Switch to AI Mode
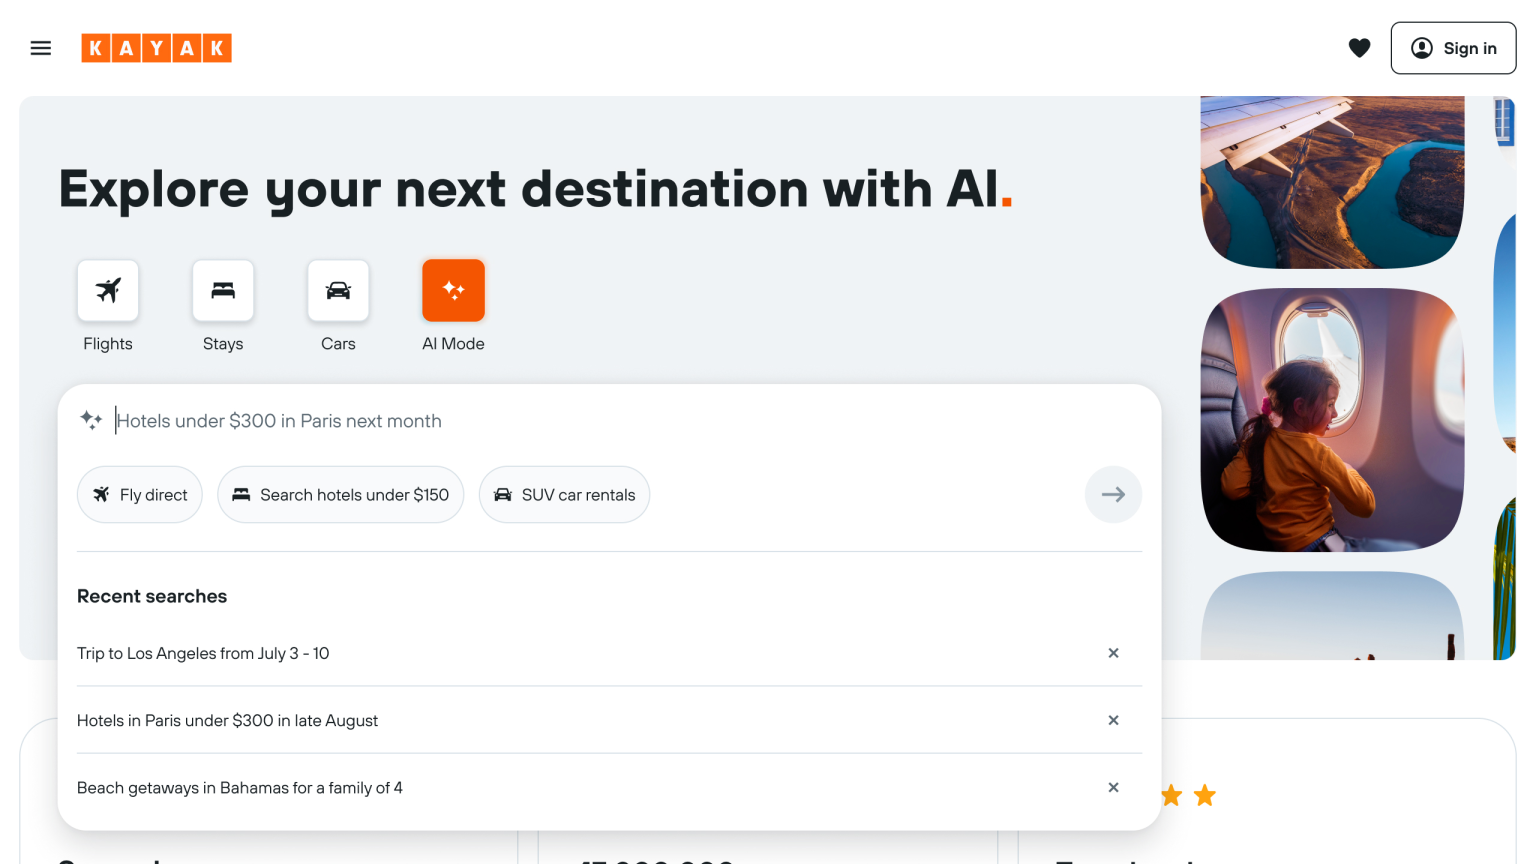This screenshot has height=864, width=1536. point(453,291)
